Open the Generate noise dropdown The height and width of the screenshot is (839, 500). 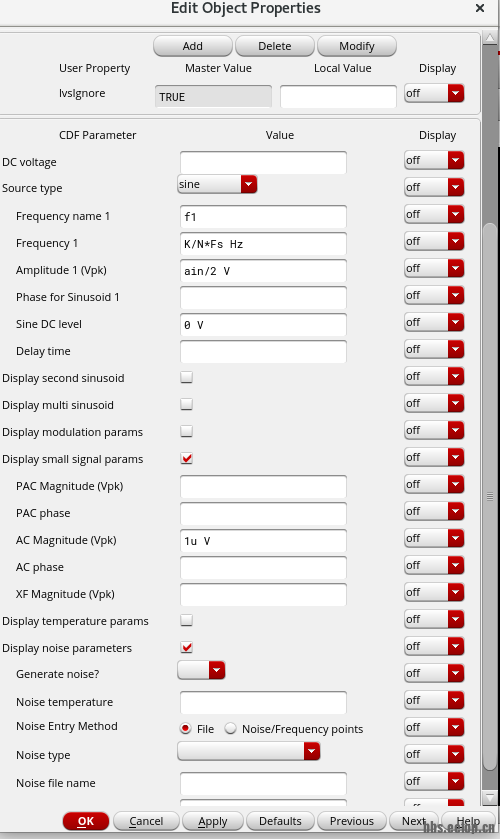[201, 670]
